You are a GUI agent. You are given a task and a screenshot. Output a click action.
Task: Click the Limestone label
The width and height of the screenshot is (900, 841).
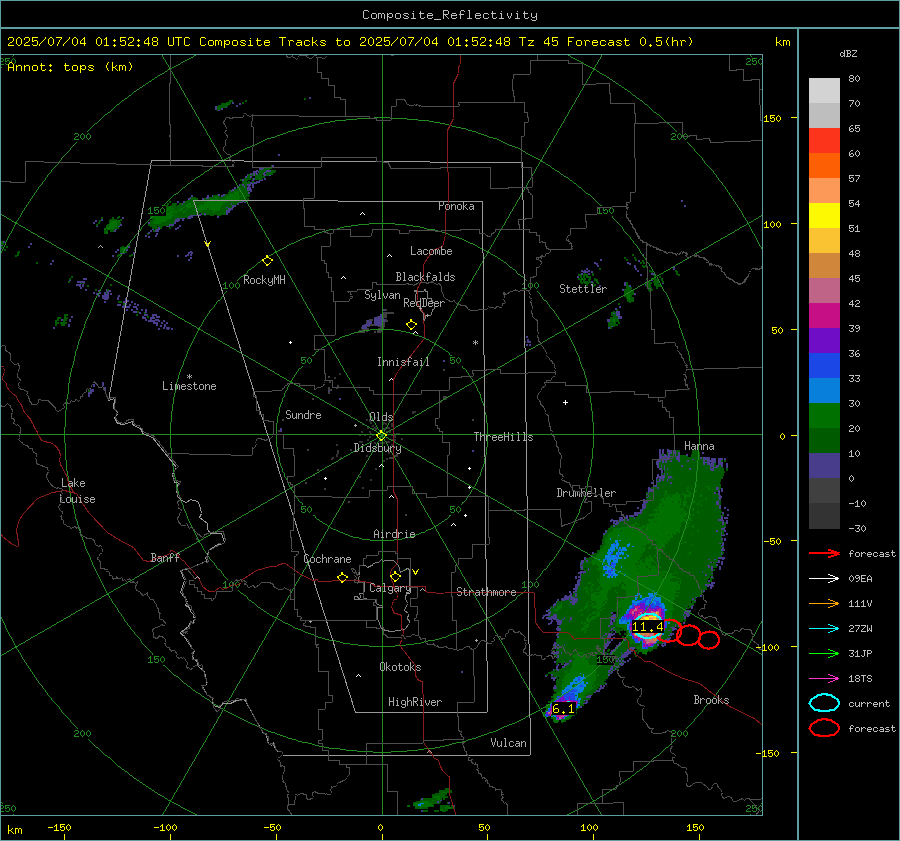coord(189,386)
